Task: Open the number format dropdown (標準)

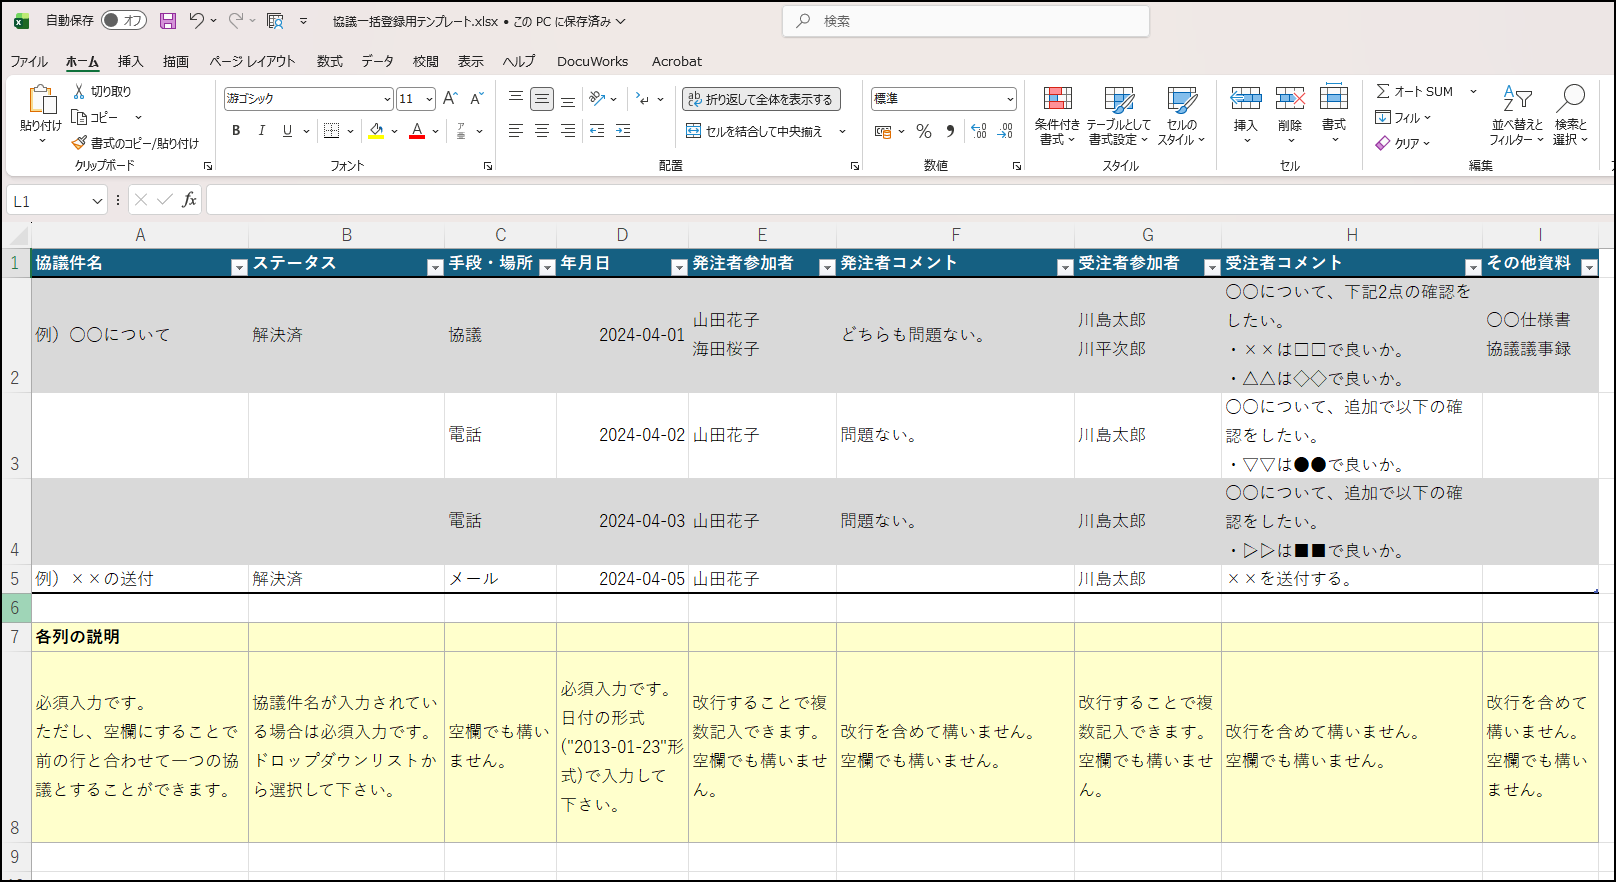Action: tap(1010, 99)
